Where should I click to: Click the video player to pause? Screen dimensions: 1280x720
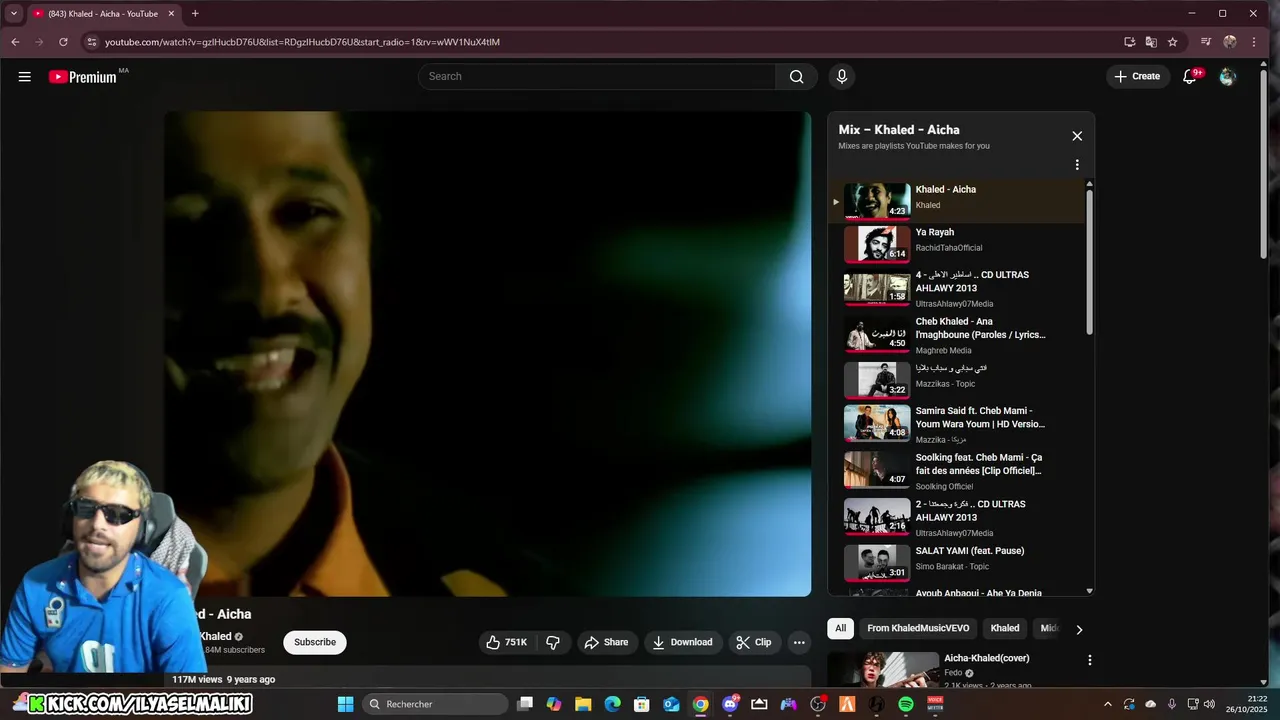coord(488,353)
